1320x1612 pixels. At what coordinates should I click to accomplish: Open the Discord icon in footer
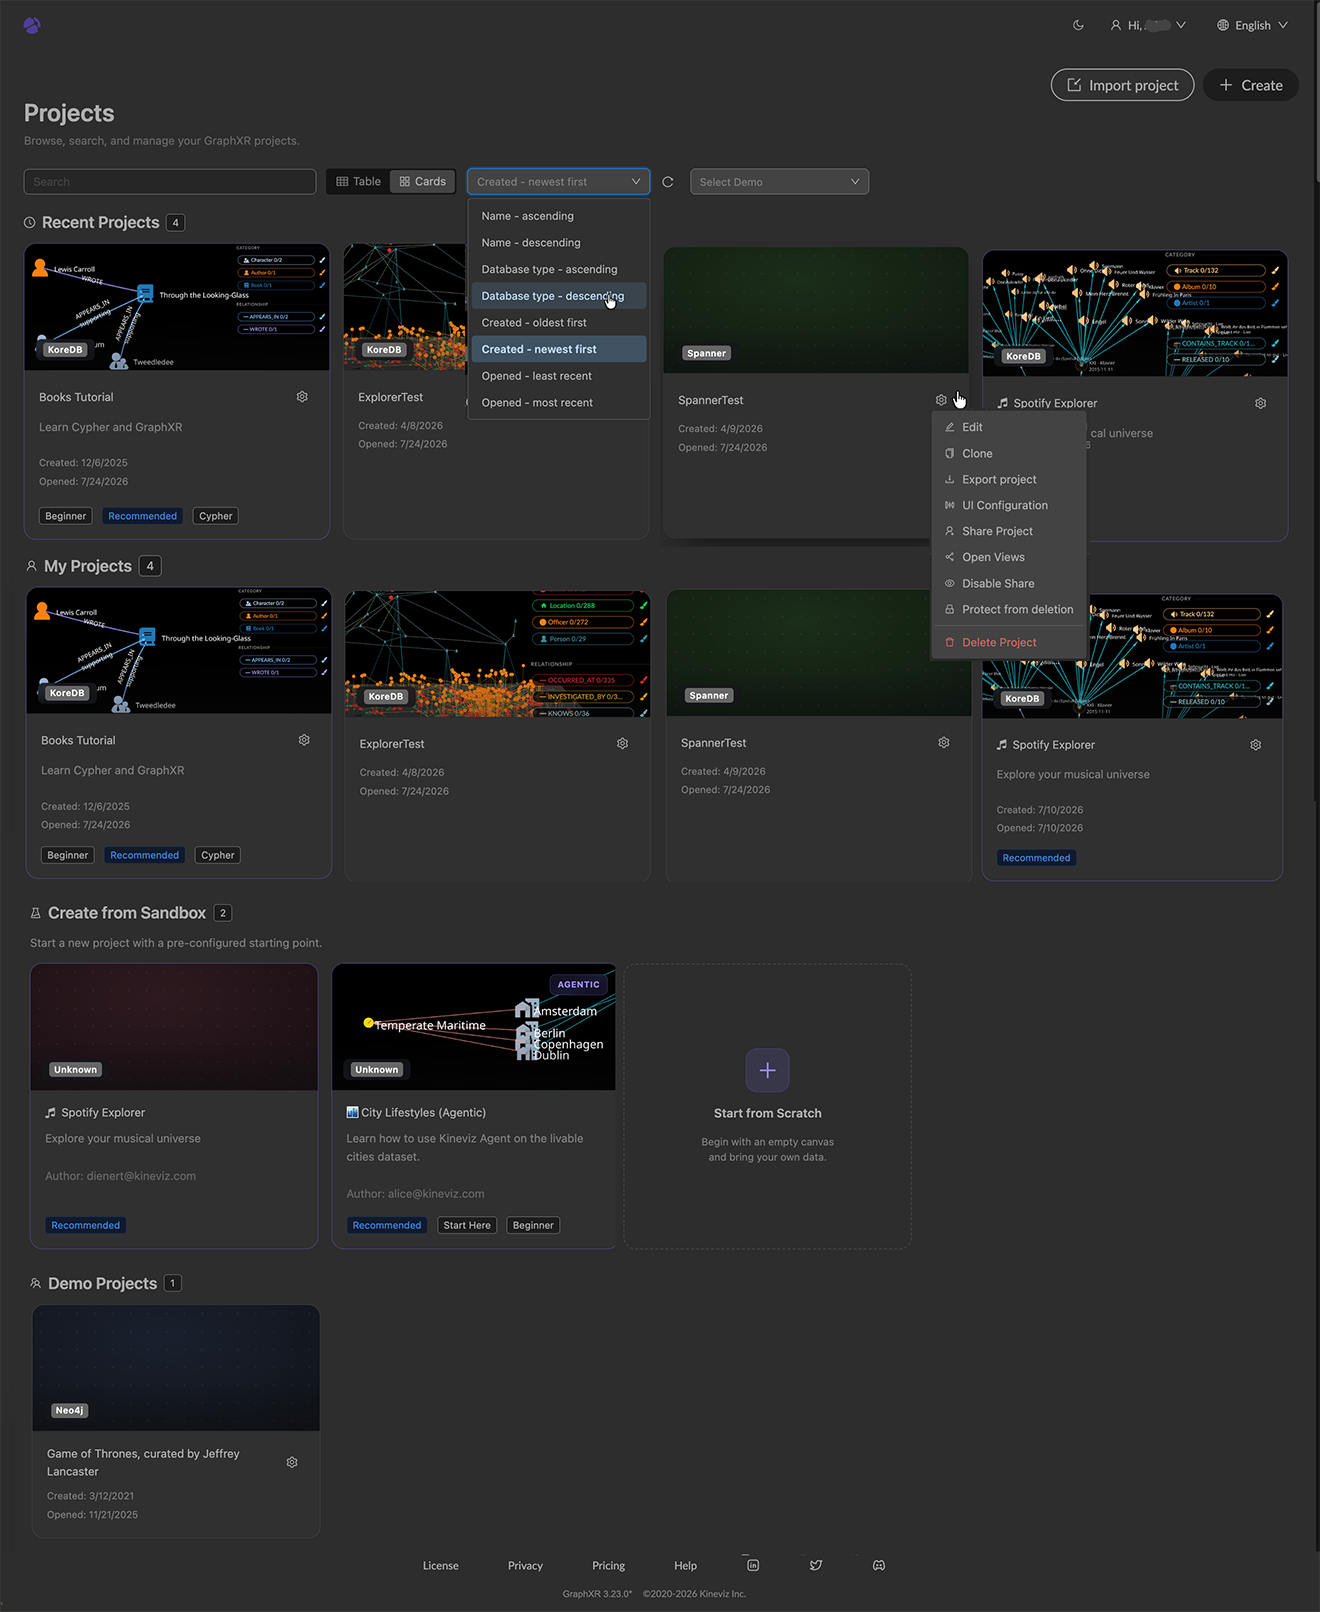tap(879, 1565)
